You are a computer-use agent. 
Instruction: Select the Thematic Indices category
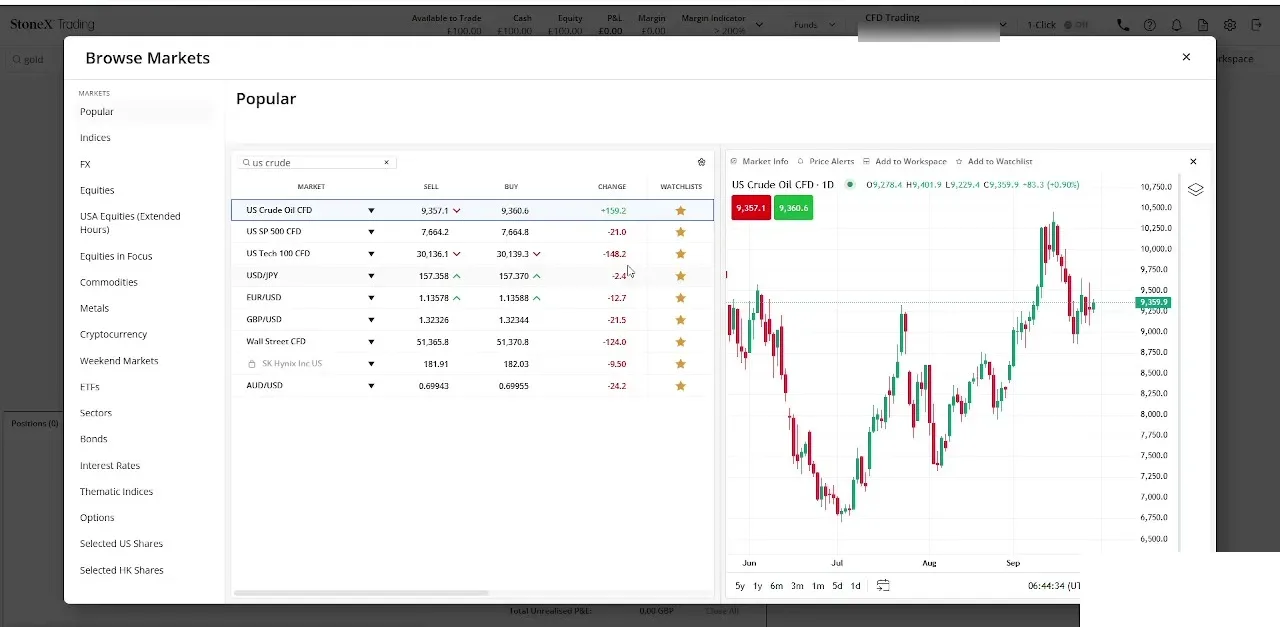[116, 492]
